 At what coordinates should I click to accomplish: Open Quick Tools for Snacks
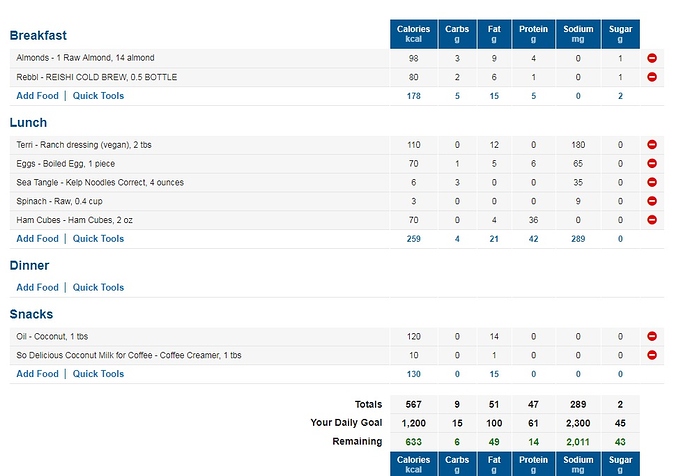[98, 374]
